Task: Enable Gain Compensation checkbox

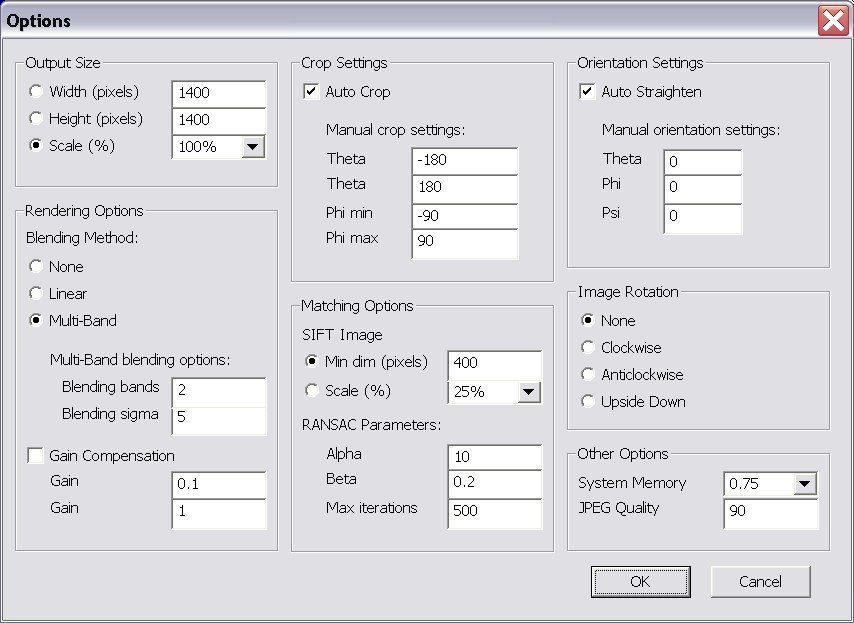Action: coord(35,456)
